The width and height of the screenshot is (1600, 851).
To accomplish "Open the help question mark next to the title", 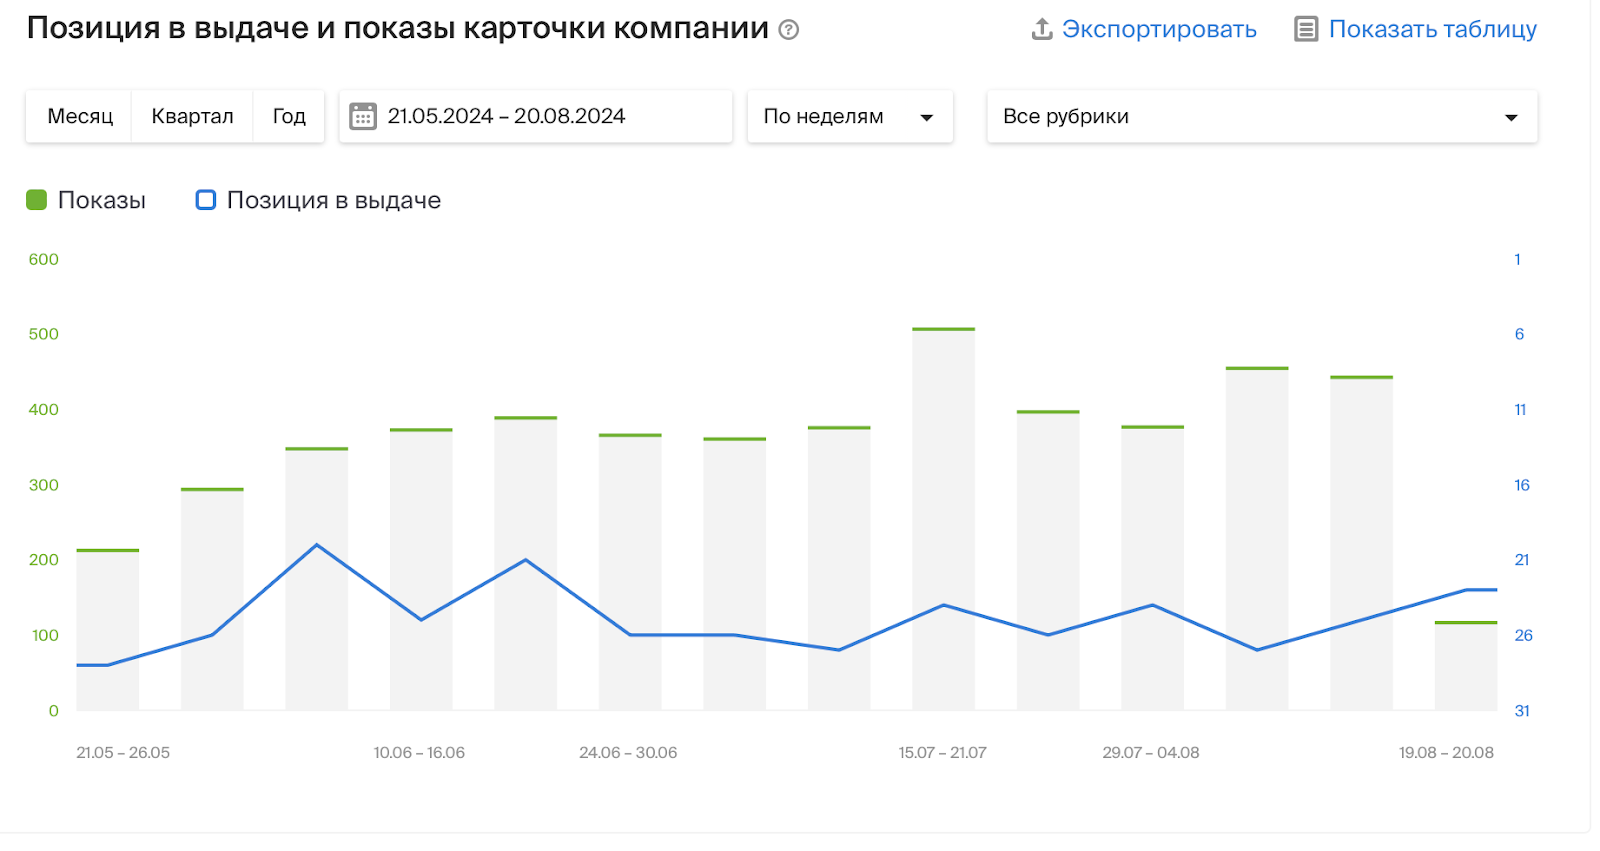I will 789,30.
